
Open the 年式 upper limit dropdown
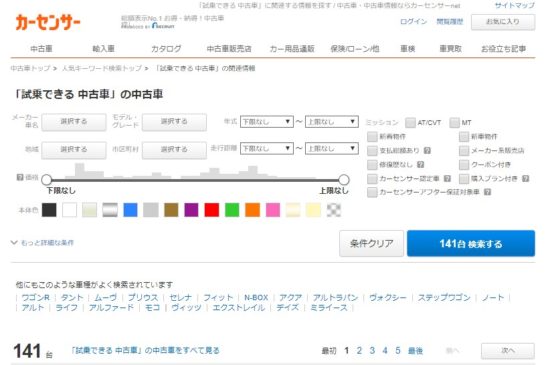[332, 122]
